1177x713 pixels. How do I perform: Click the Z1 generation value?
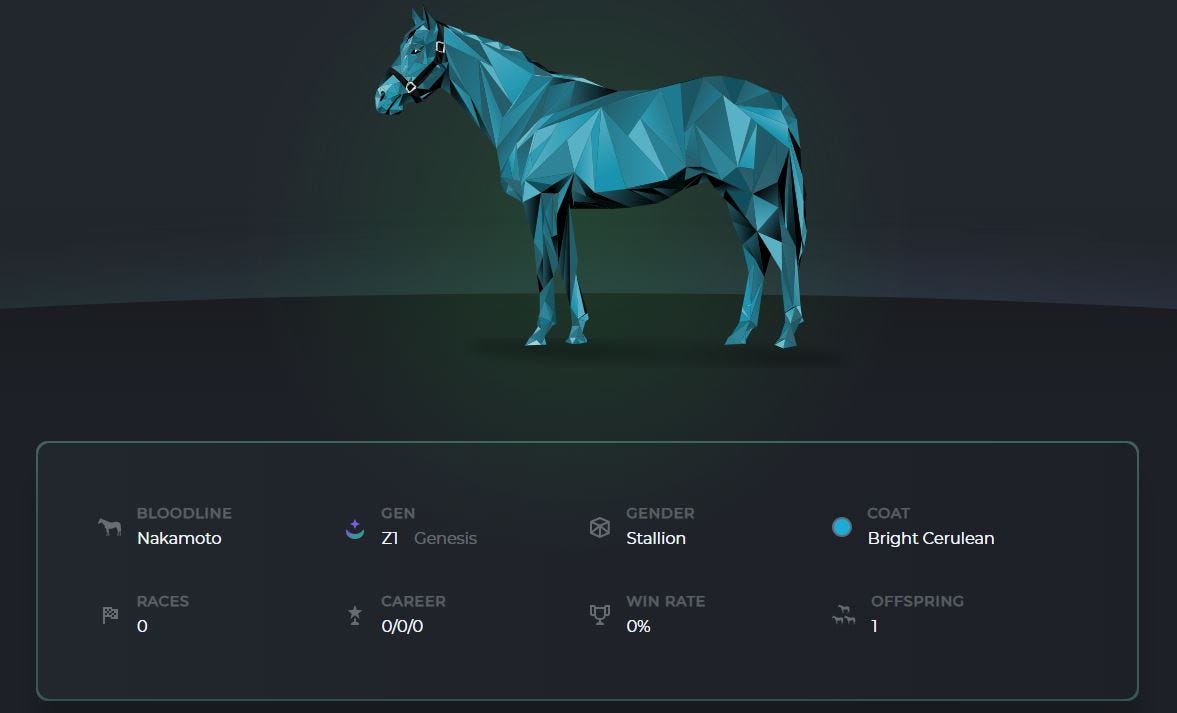pyautogui.click(x=390, y=538)
